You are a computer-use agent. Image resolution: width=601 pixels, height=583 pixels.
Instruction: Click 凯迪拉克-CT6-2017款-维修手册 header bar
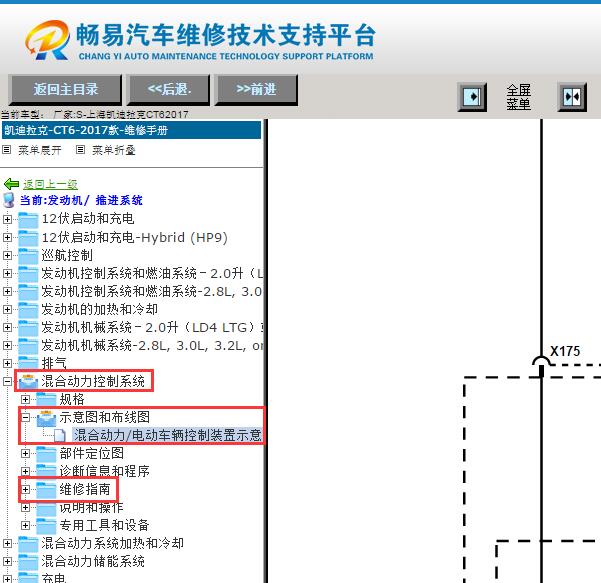(131, 130)
